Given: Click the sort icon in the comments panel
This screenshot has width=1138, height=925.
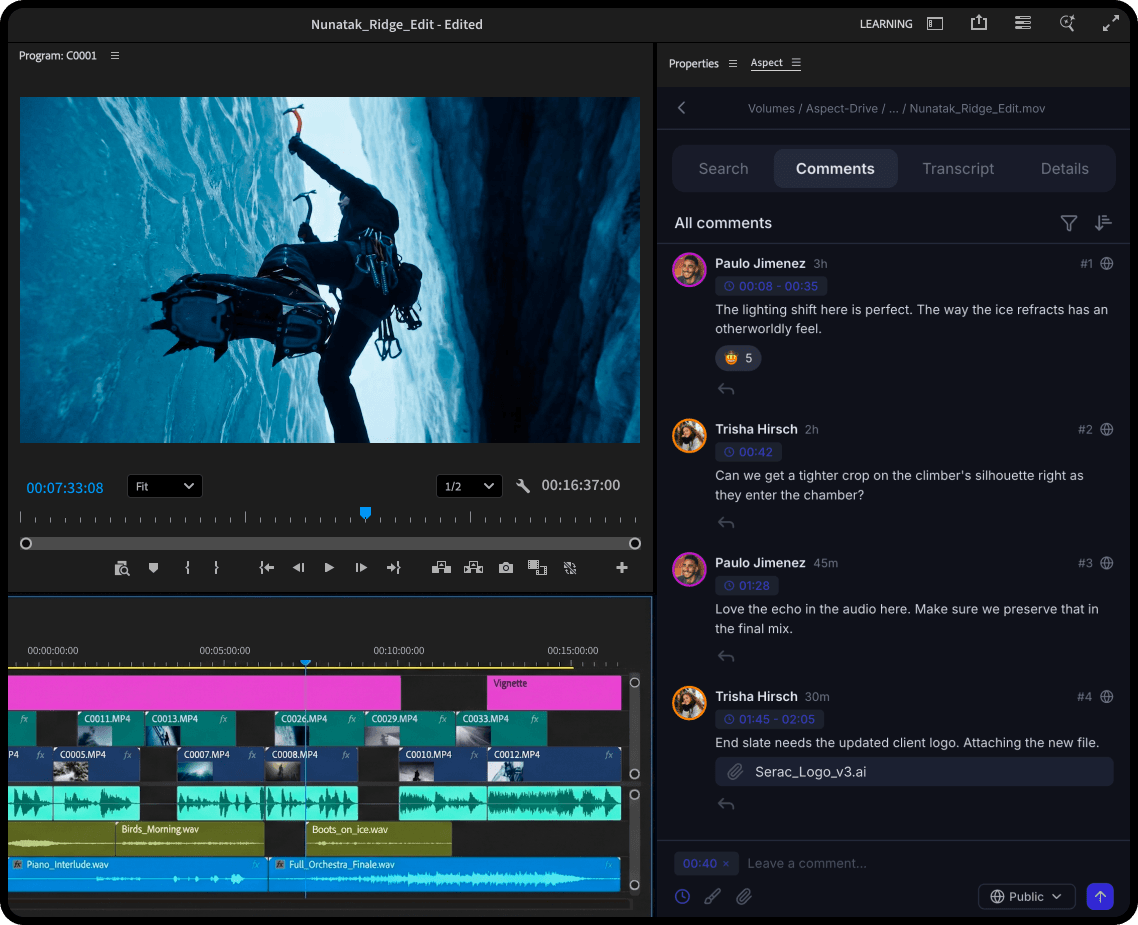Looking at the screenshot, I should [1103, 223].
